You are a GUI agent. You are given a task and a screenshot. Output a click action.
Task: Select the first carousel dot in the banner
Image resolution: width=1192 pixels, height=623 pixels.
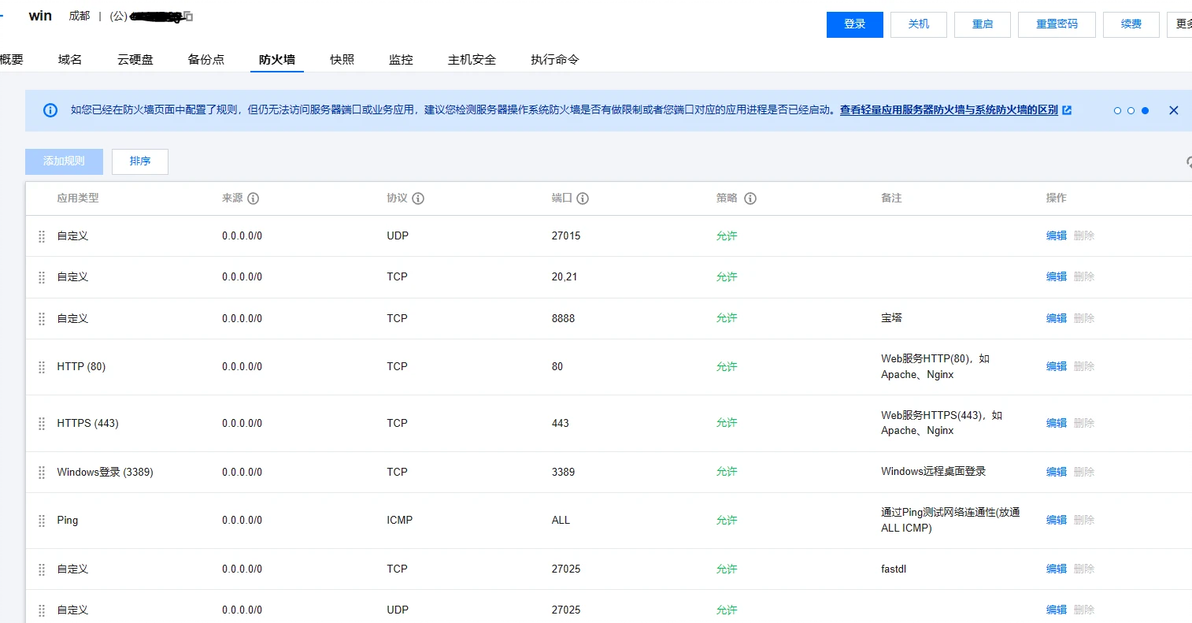[1118, 111]
